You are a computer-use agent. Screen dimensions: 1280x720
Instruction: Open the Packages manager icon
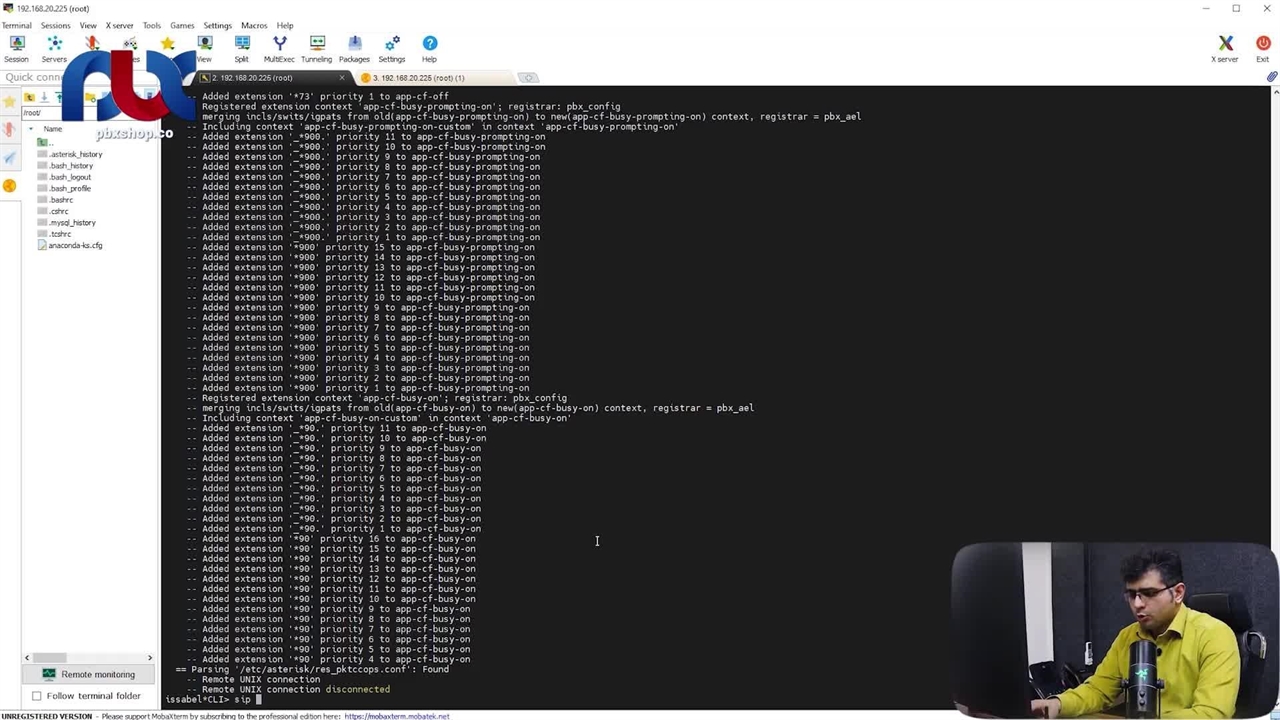pyautogui.click(x=354, y=48)
